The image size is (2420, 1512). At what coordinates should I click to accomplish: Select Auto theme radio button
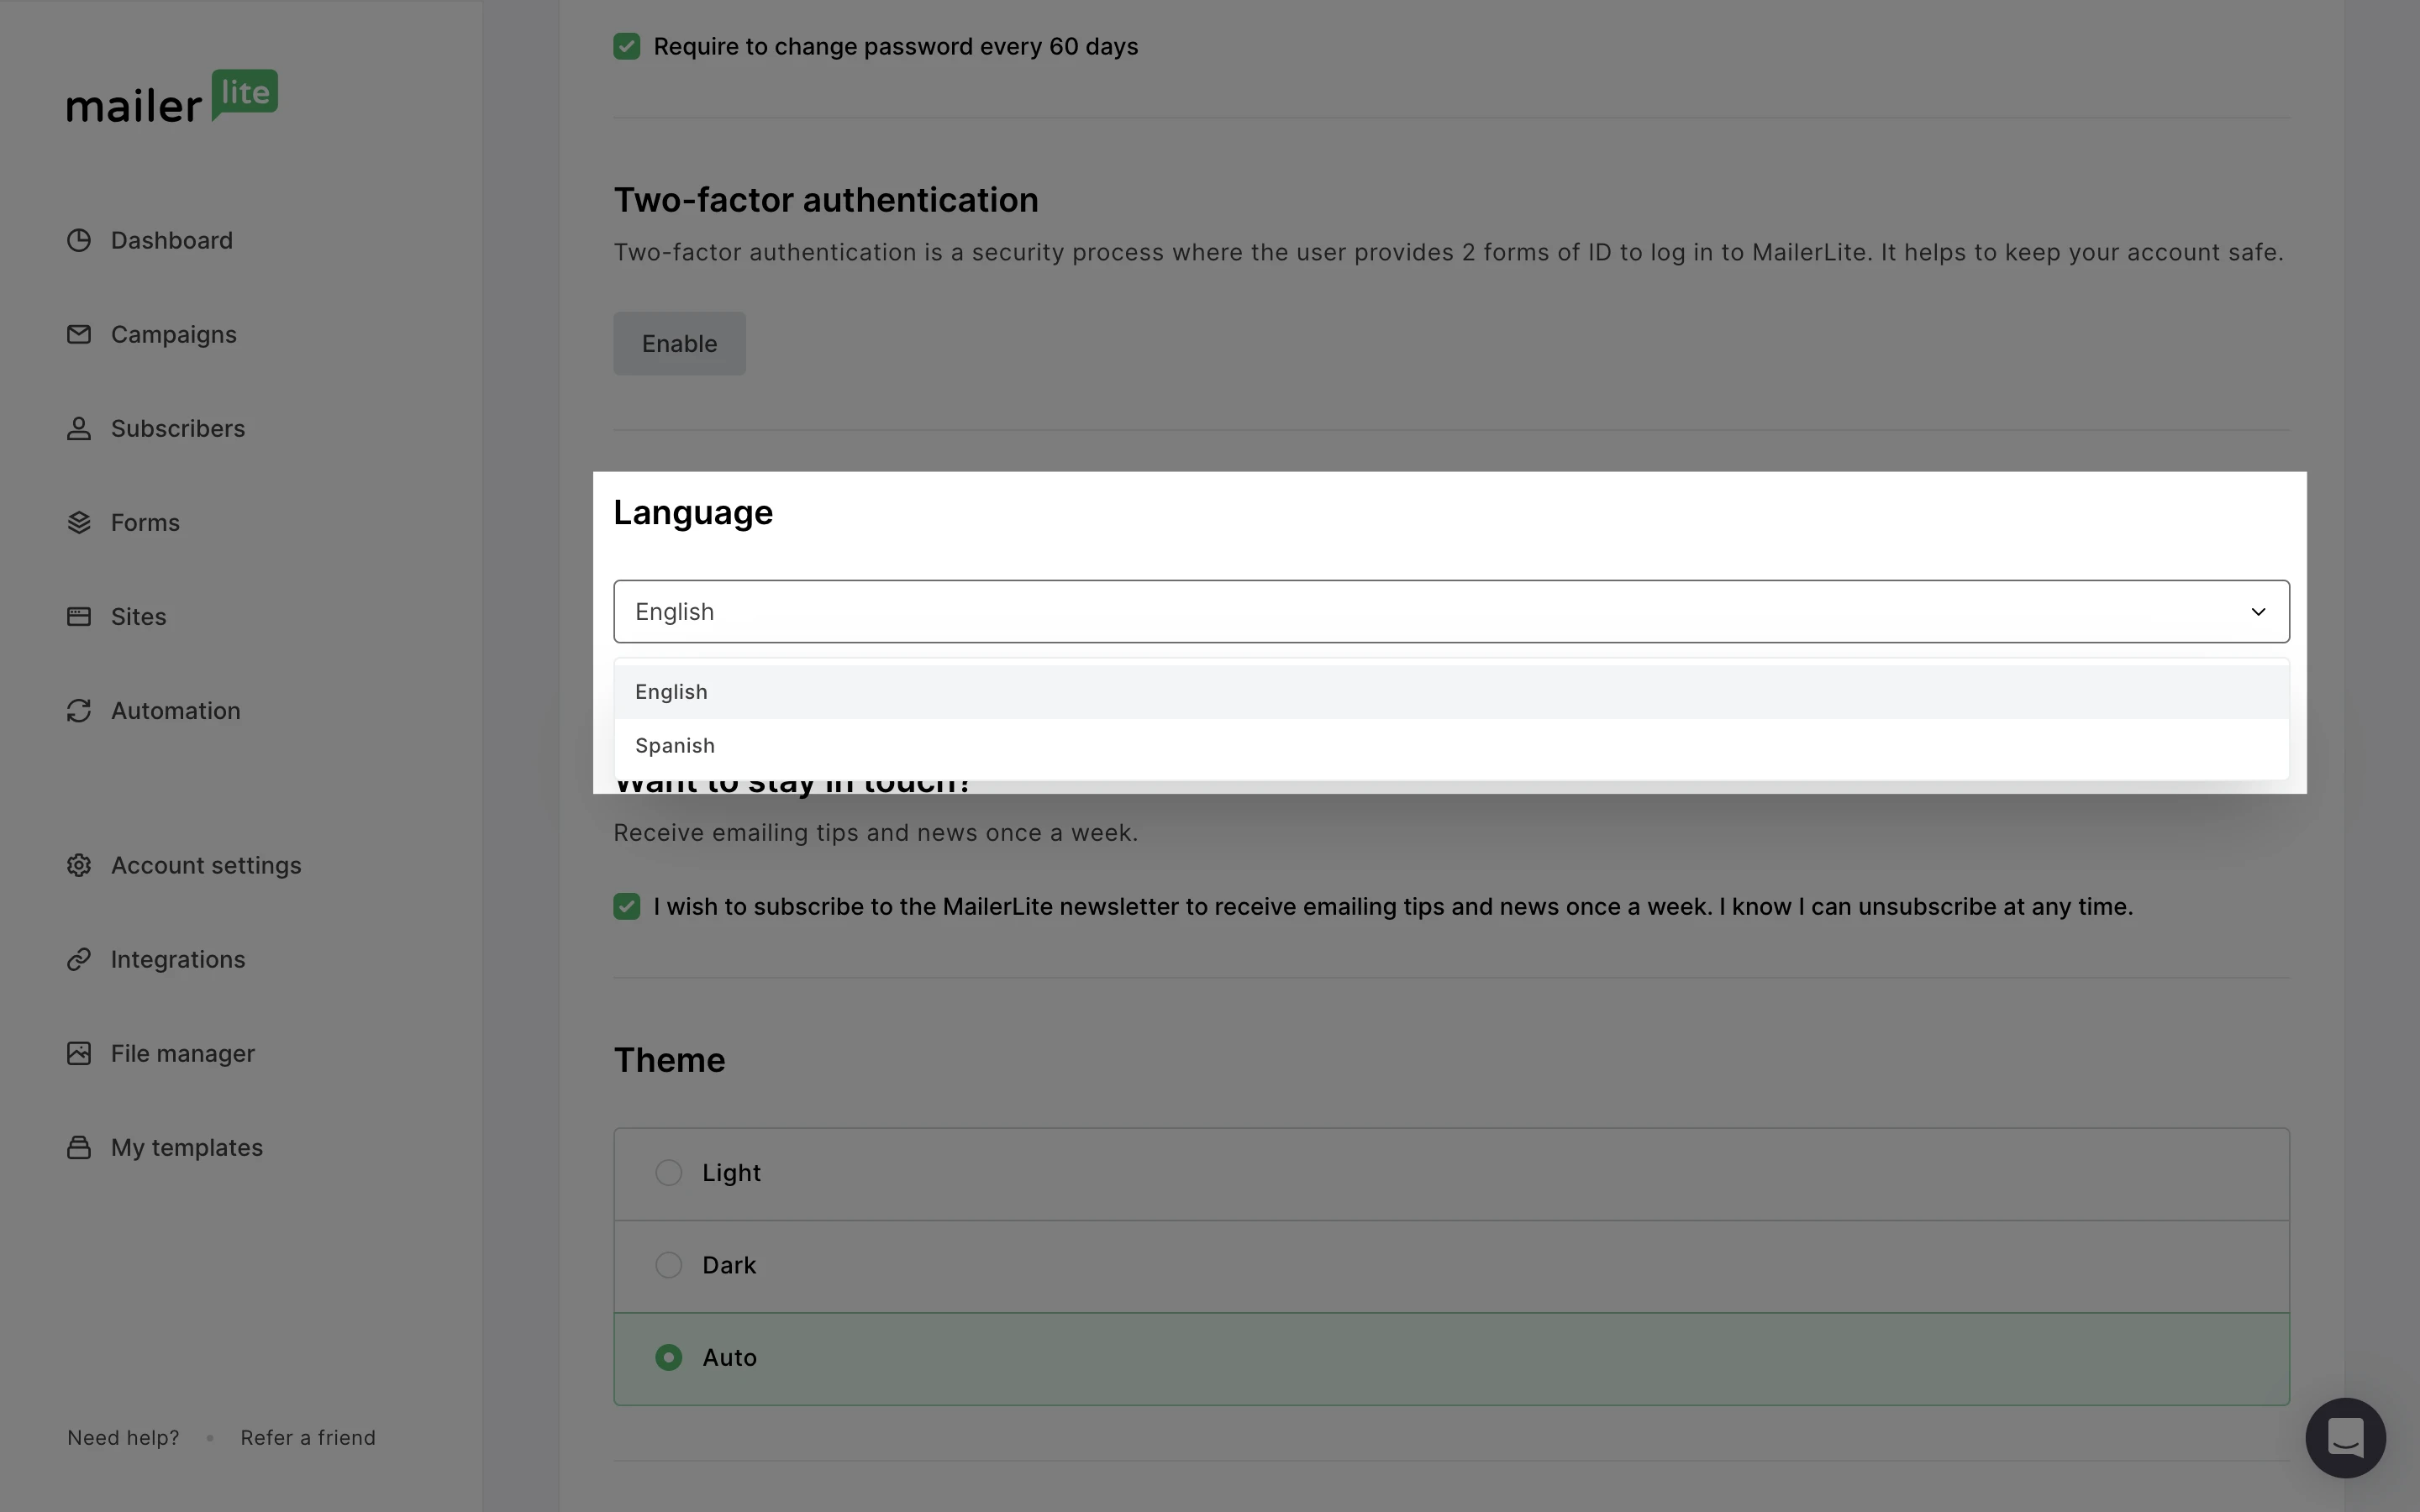click(x=667, y=1357)
